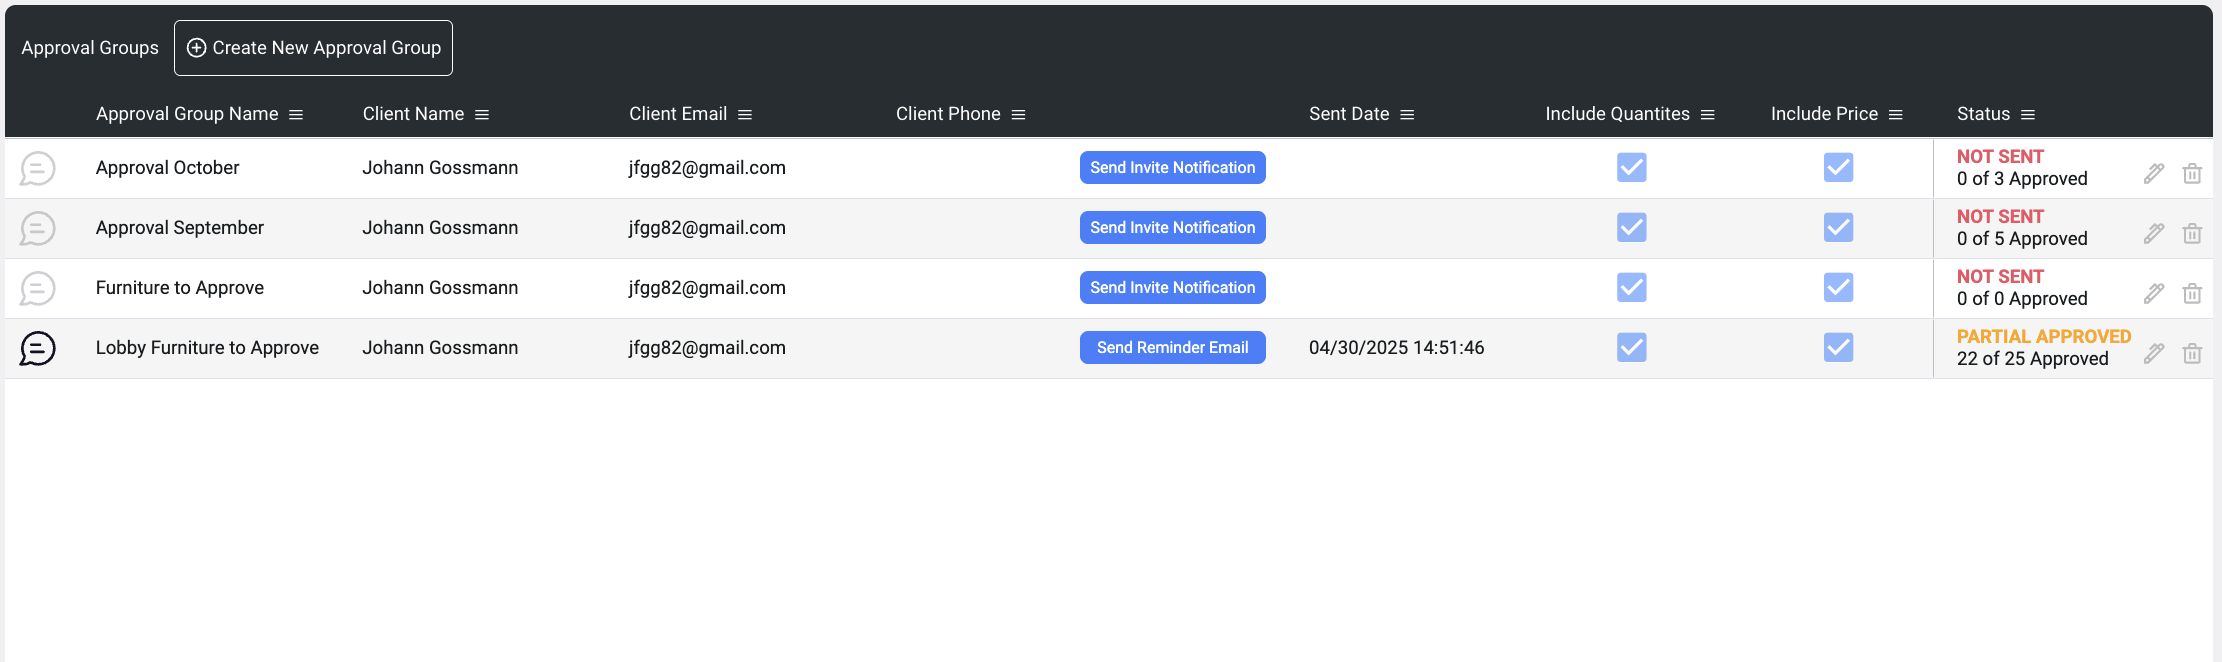Screen dimensions: 2222x662
Task: Open Include Quantites column menu
Action: coord(1708,115)
